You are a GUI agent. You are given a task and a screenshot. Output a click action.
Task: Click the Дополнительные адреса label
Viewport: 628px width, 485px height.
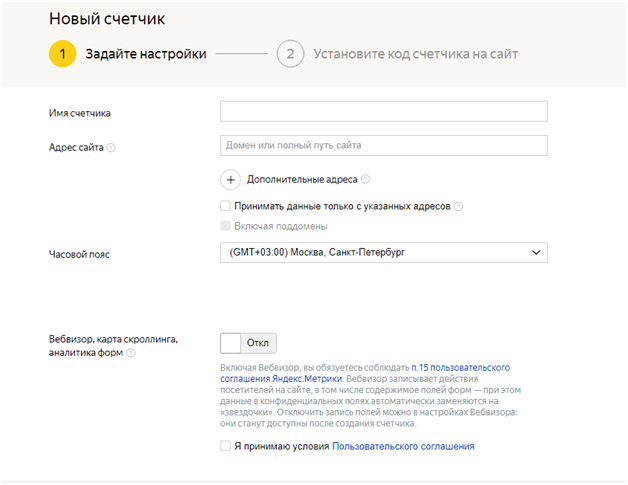point(301,180)
